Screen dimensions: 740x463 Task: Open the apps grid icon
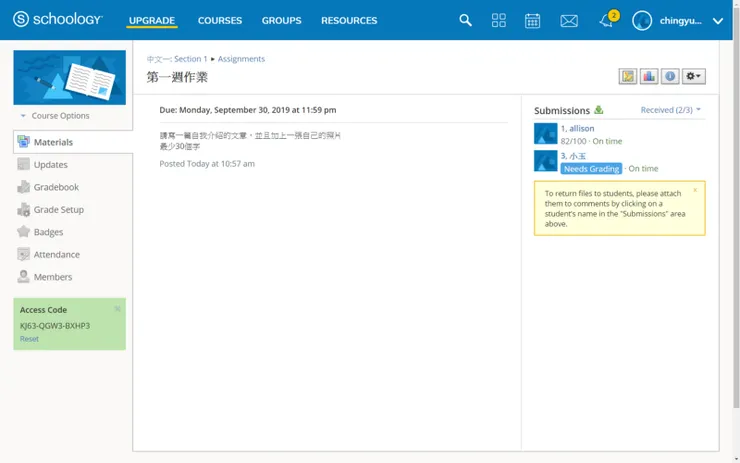(498, 20)
